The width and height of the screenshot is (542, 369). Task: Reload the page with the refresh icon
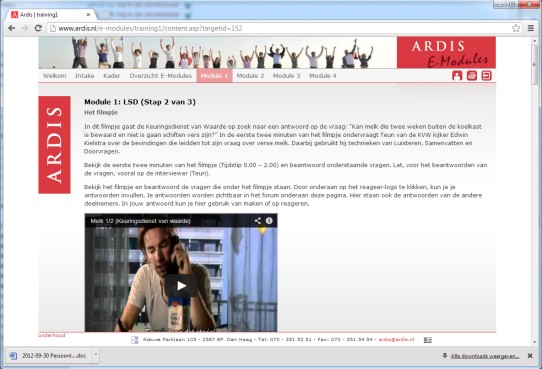[38, 28]
